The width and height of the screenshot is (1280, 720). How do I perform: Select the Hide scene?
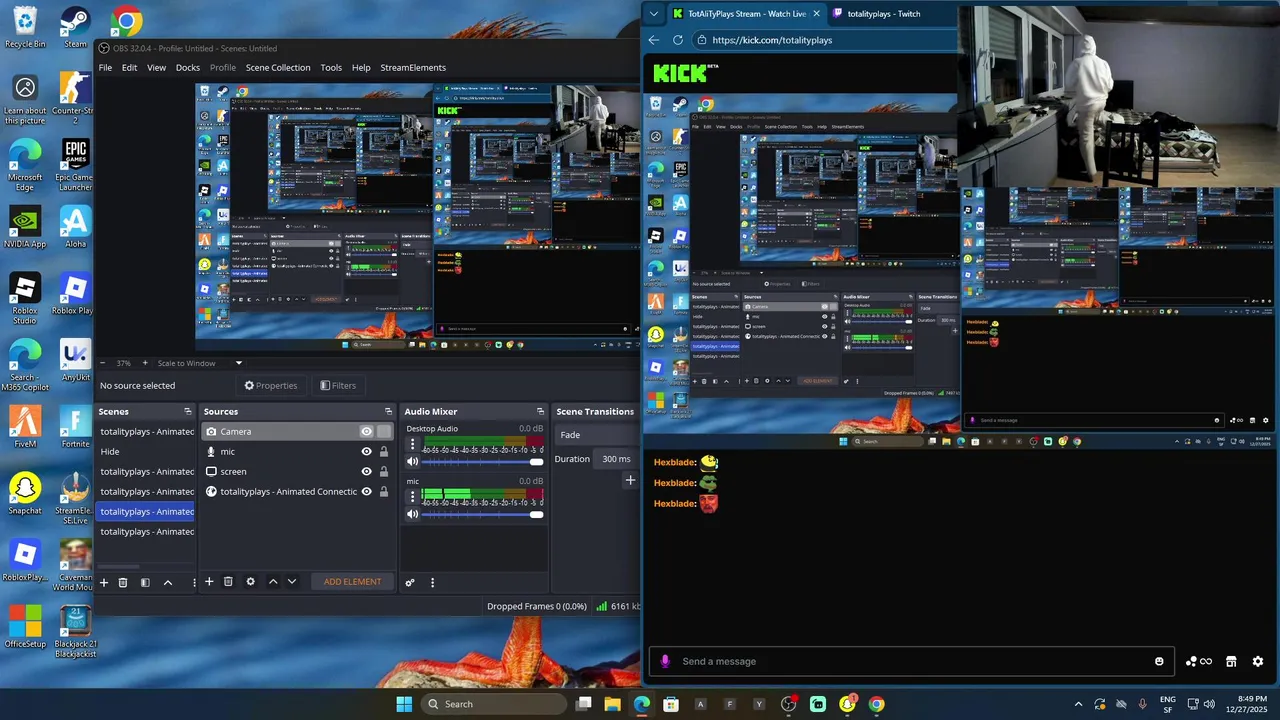[x=147, y=451]
